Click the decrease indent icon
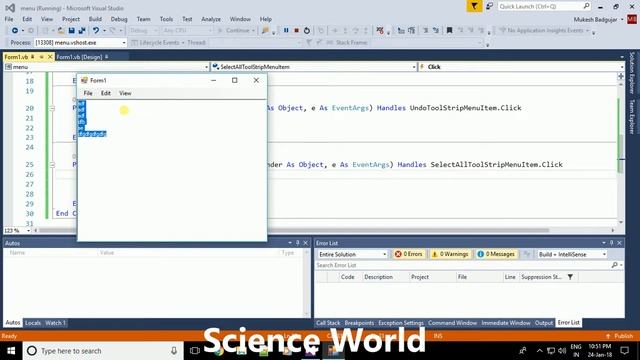Image resolution: width=640 pixels, height=360 pixels. [401, 31]
